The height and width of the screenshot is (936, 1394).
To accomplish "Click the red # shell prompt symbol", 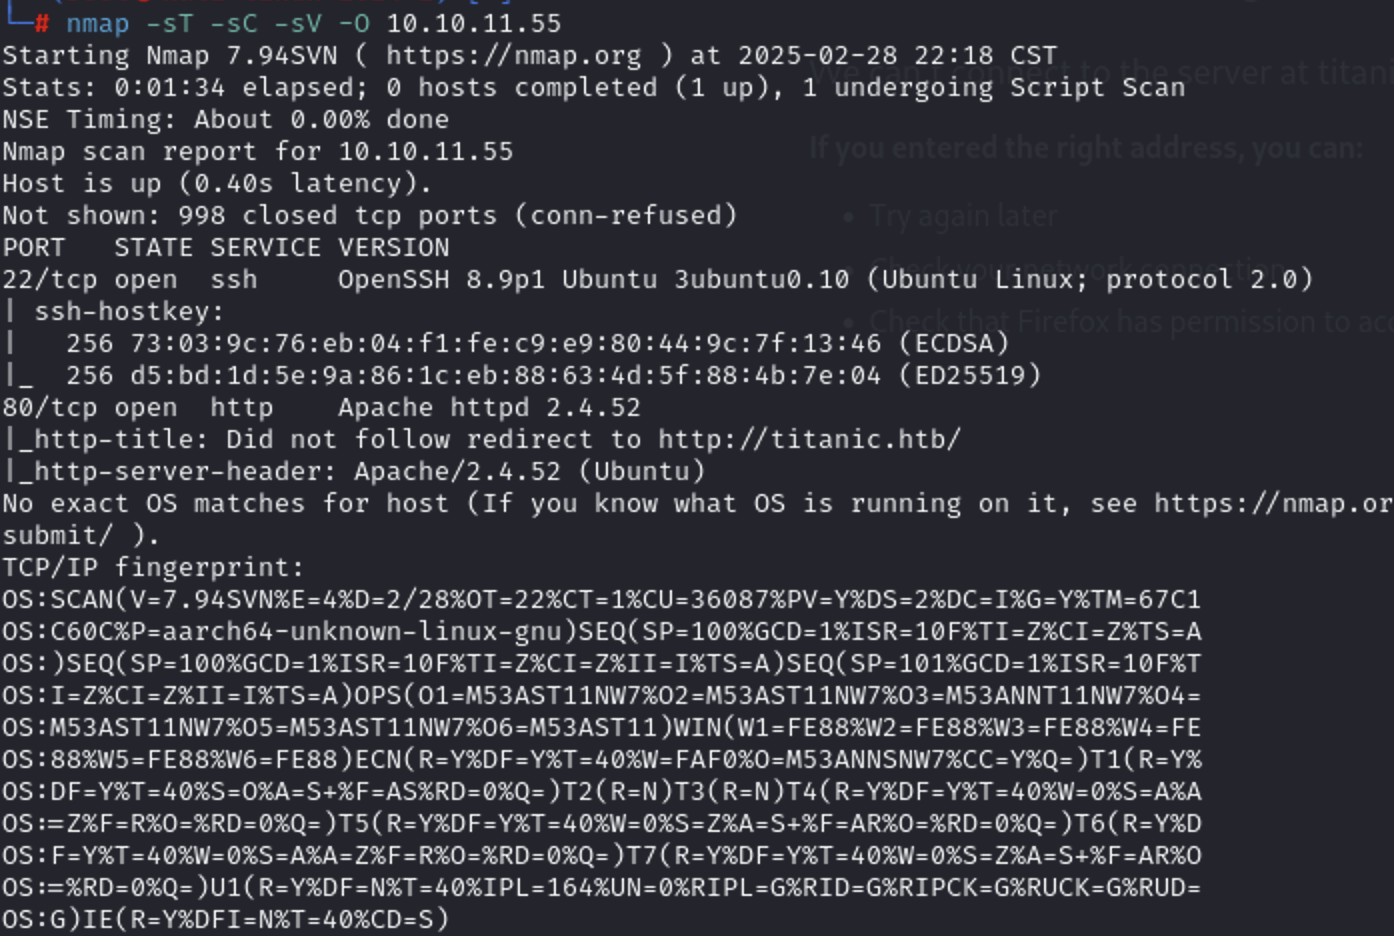I will click(42, 24).
